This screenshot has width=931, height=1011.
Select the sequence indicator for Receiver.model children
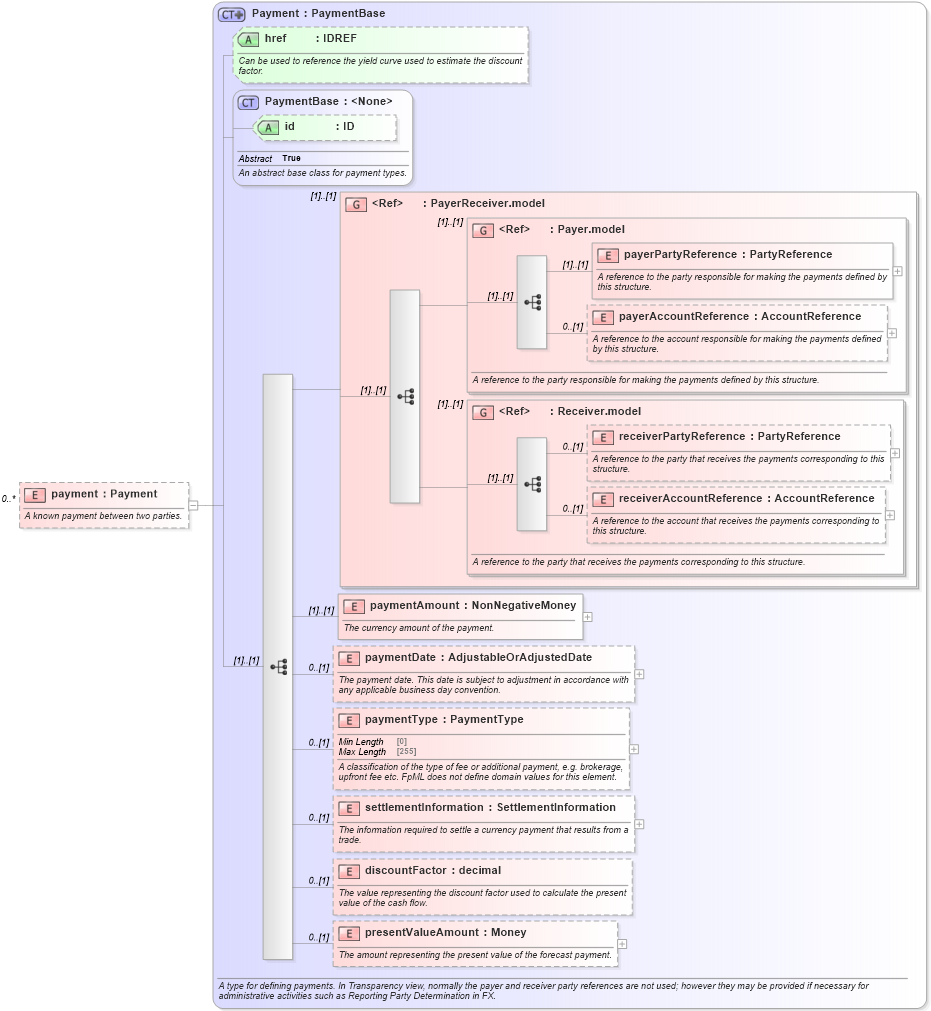pyautogui.click(x=535, y=482)
